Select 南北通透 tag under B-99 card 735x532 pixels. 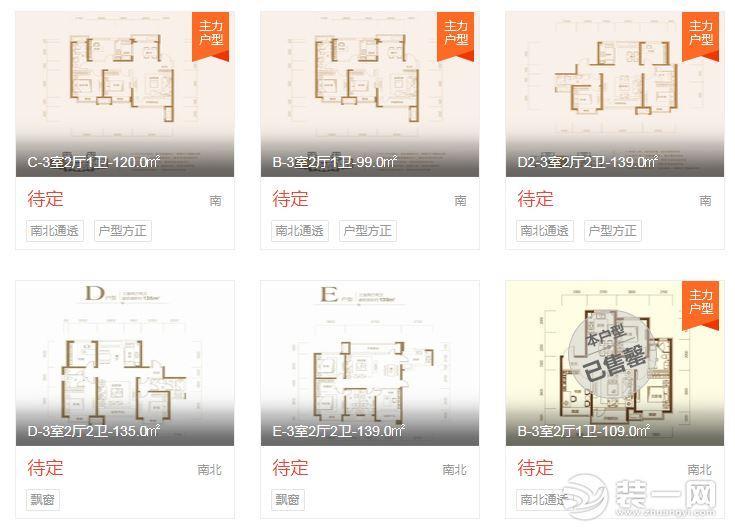(300, 231)
